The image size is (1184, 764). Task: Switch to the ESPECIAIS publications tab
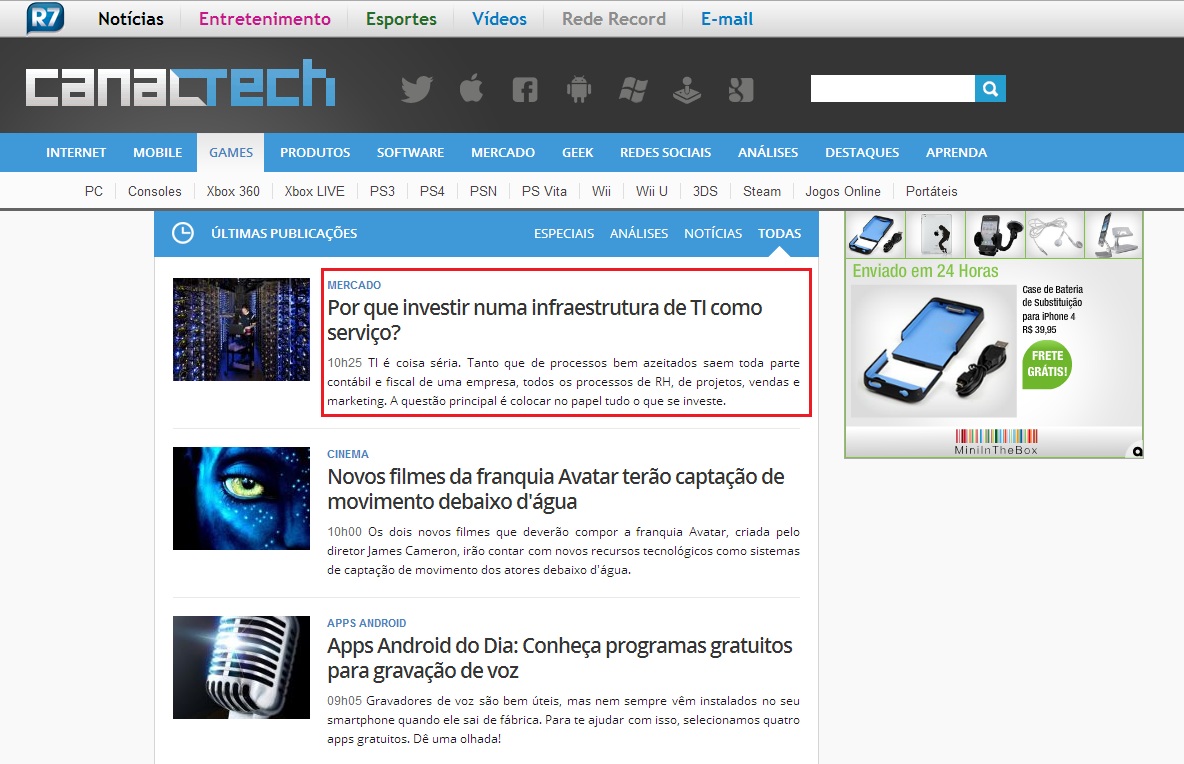point(564,233)
